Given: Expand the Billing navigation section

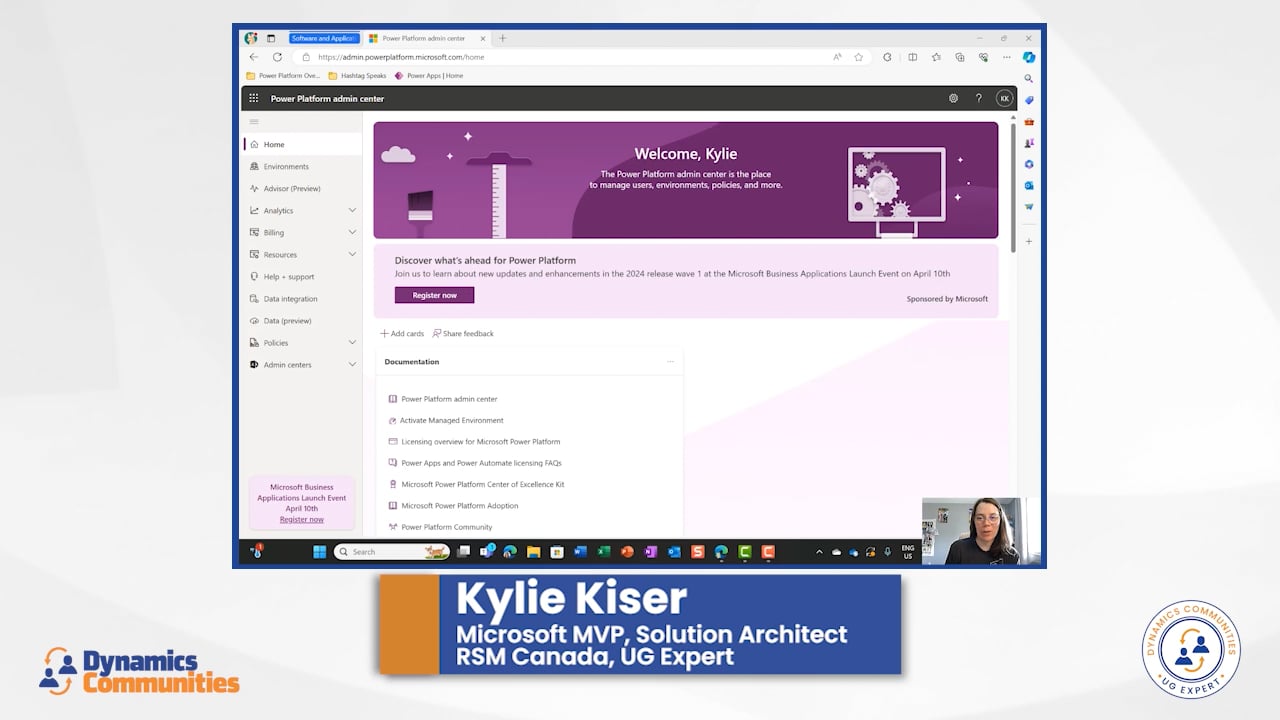Looking at the screenshot, I should 352,233.
